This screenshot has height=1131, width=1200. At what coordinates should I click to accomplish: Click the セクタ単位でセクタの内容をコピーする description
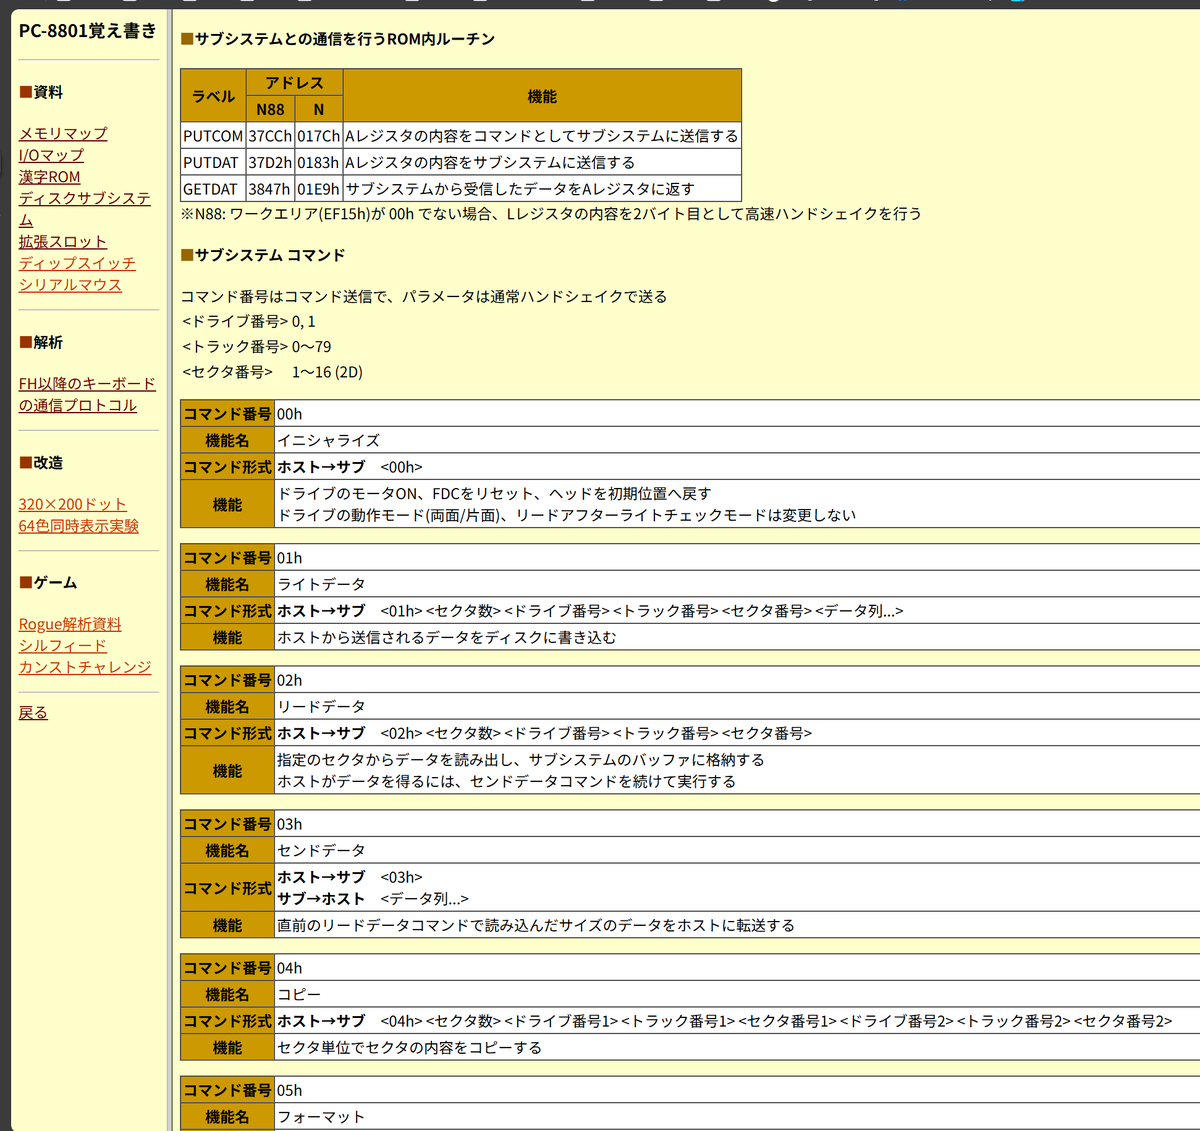tap(410, 1047)
